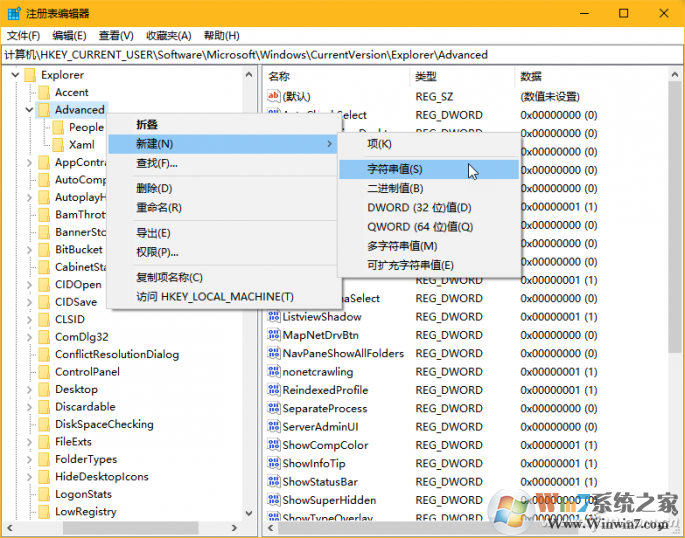Expand the HideDesktopIcons tree node

tap(29, 477)
